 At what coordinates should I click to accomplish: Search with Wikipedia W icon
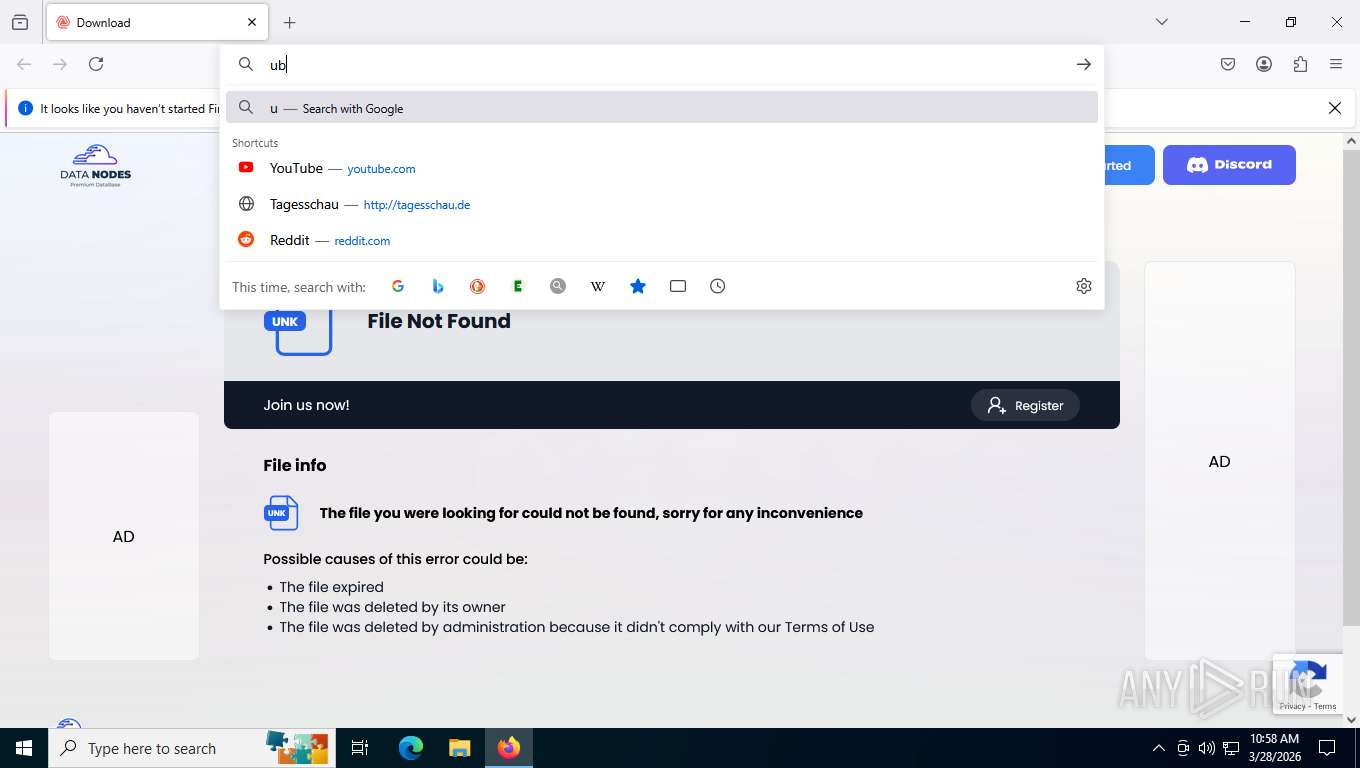598,286
